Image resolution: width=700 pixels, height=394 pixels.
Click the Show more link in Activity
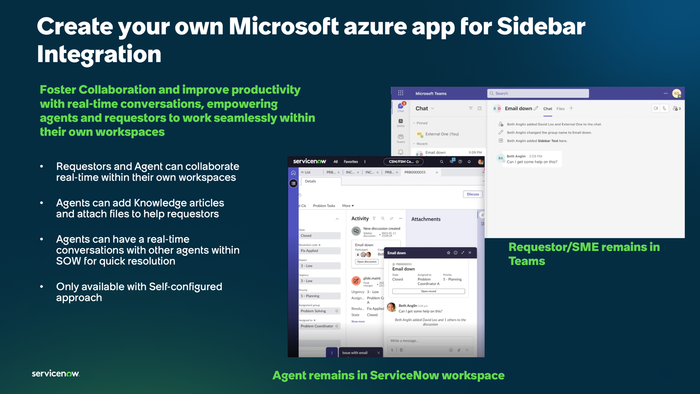[x=358, y=321]
